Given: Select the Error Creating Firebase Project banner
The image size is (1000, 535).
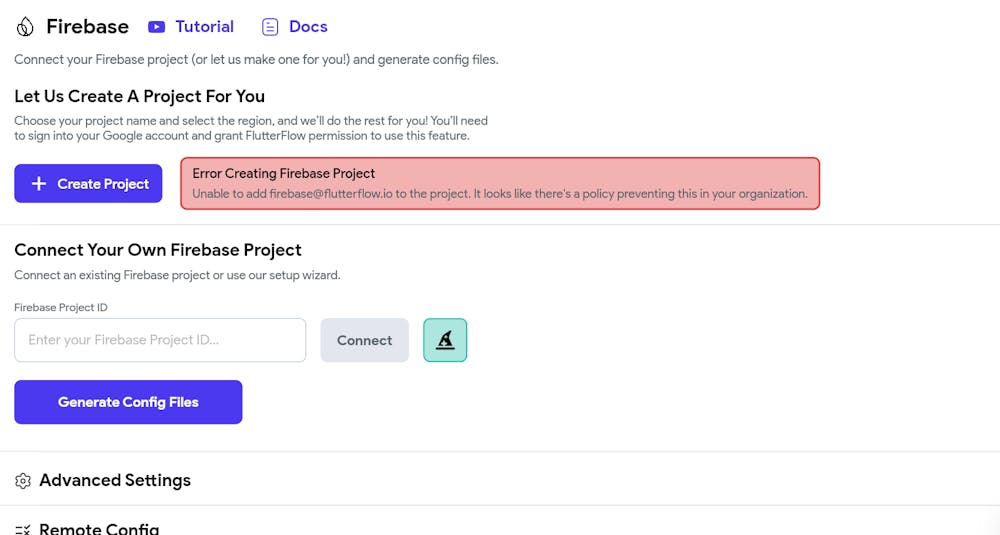Looking at the screenshot, I should [500, 184].
